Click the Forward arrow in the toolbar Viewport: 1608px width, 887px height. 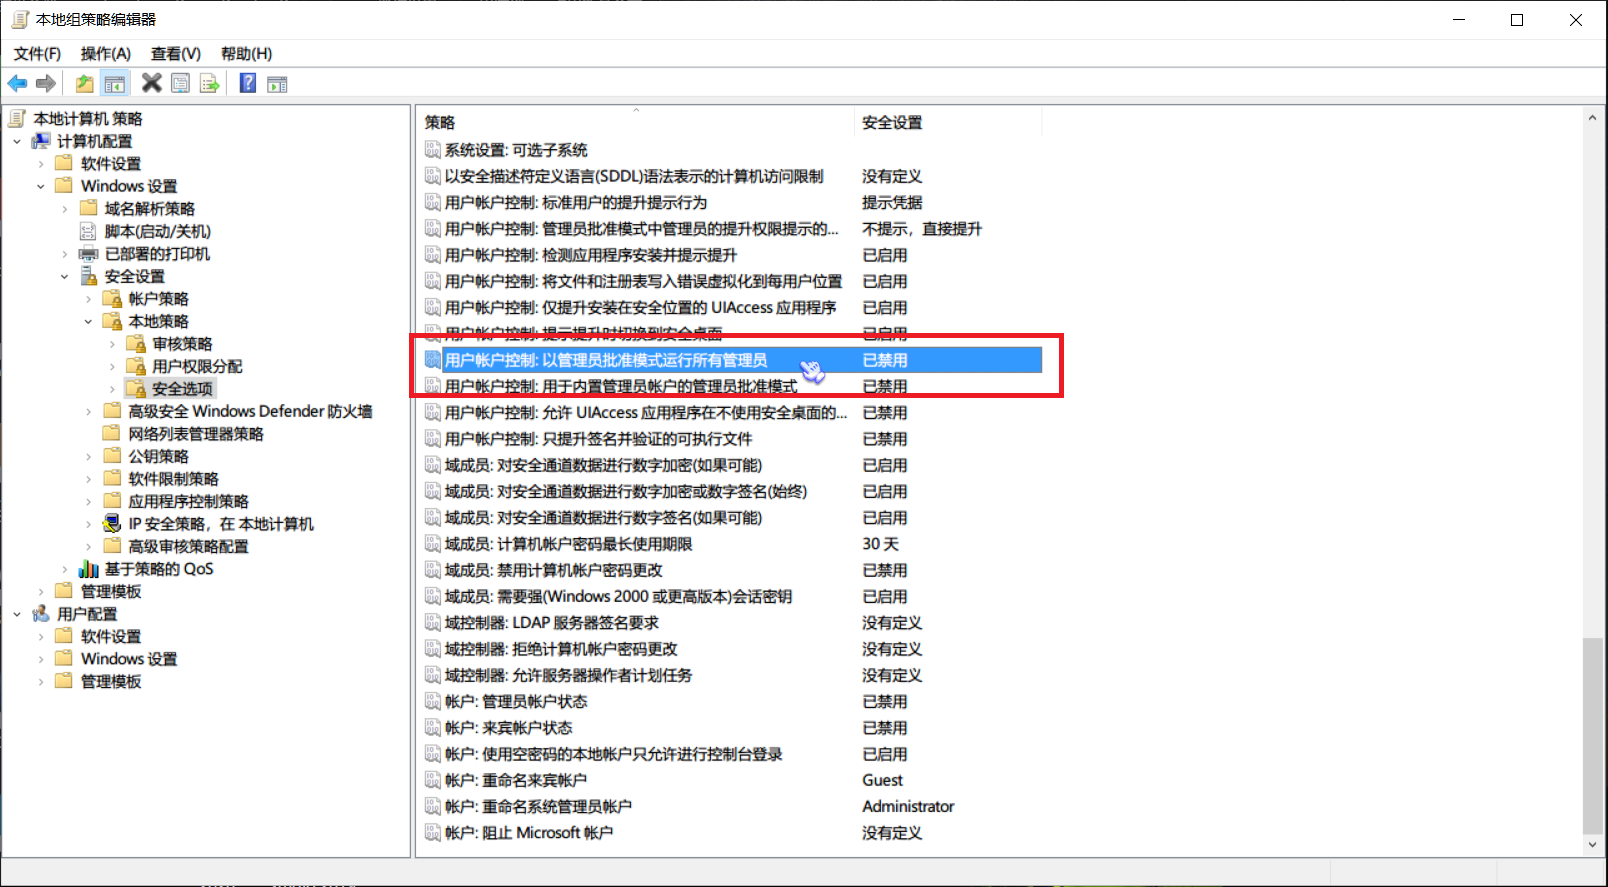point(46,84)
